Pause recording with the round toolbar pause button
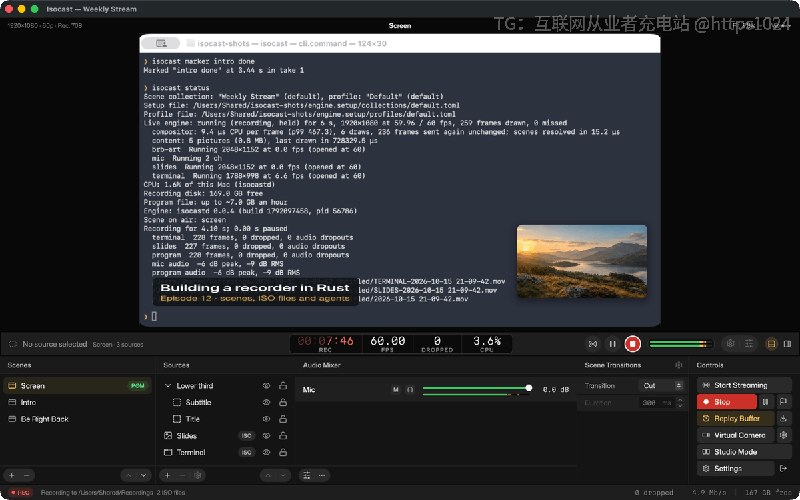The width and height of the screenshot is (800, 500). coord(612,344)
